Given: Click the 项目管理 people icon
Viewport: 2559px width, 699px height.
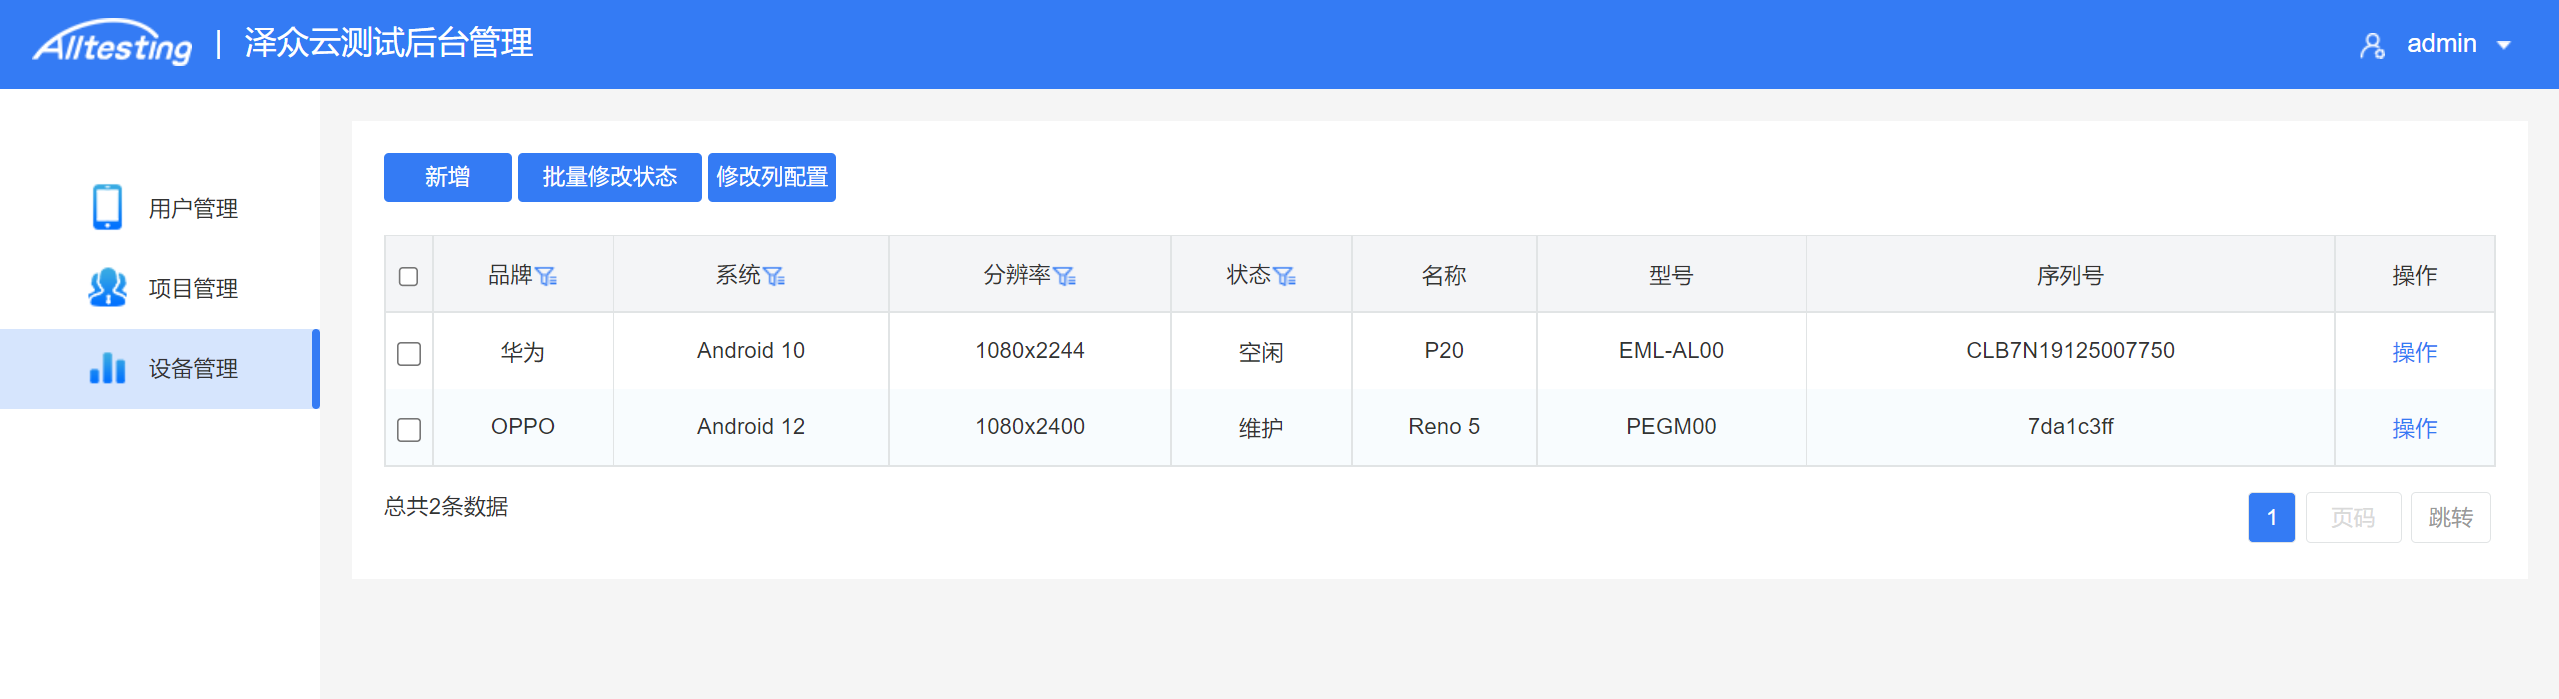Looking at the screenshot, I should [x=107, y=288].
